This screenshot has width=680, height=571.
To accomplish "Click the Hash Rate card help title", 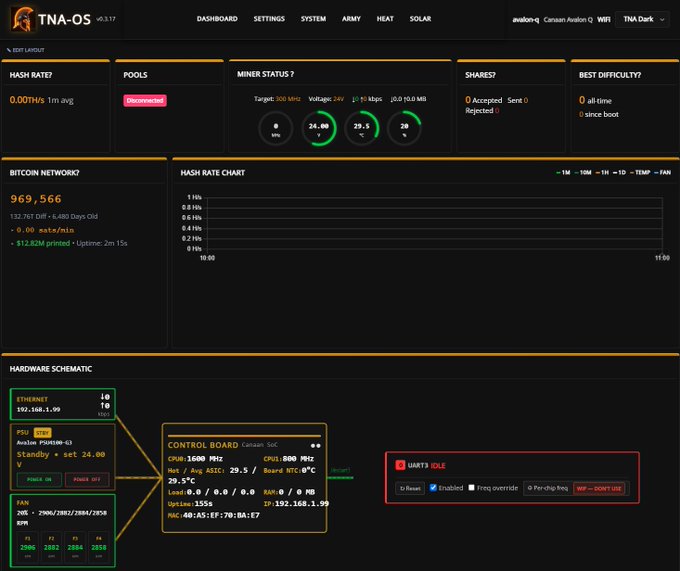I will (x=31, y=75).
